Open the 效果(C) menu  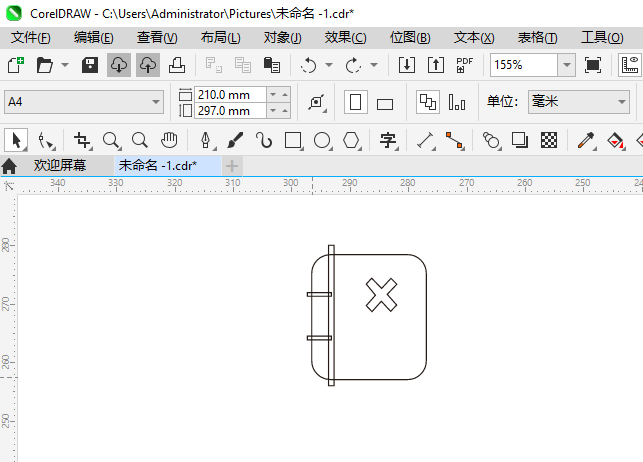(345, 38)
